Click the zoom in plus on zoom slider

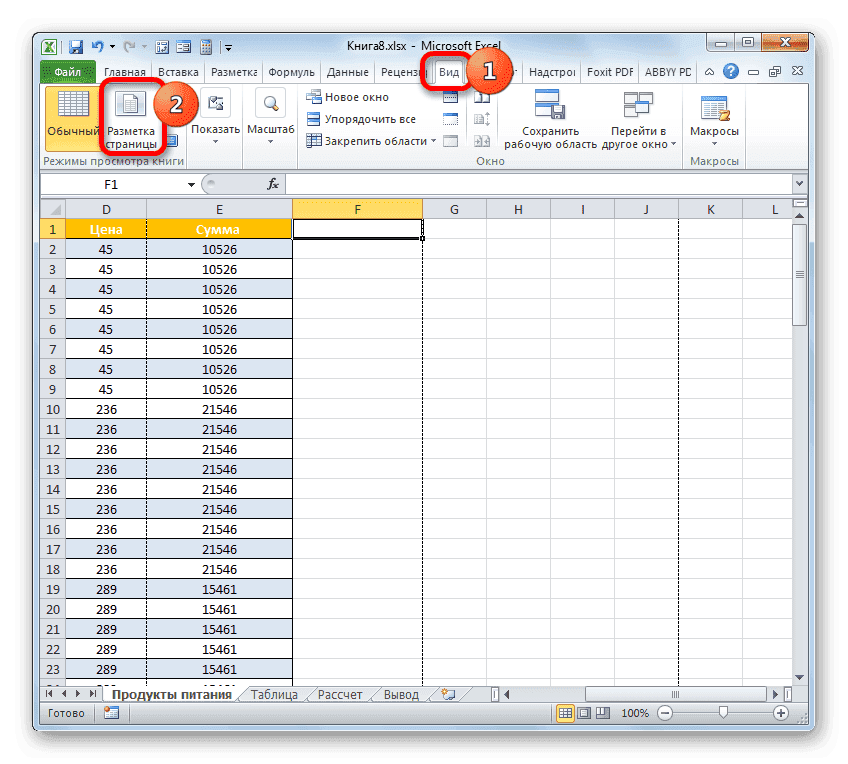coord(780,713)
